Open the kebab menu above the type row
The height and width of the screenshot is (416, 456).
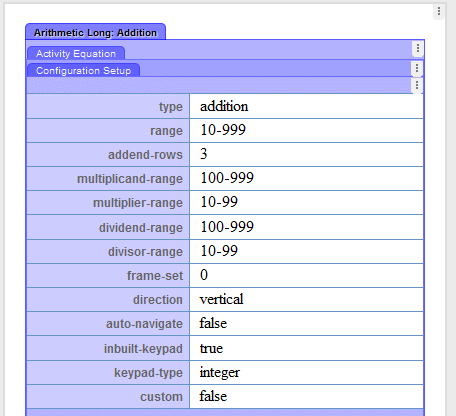(417, 85)
